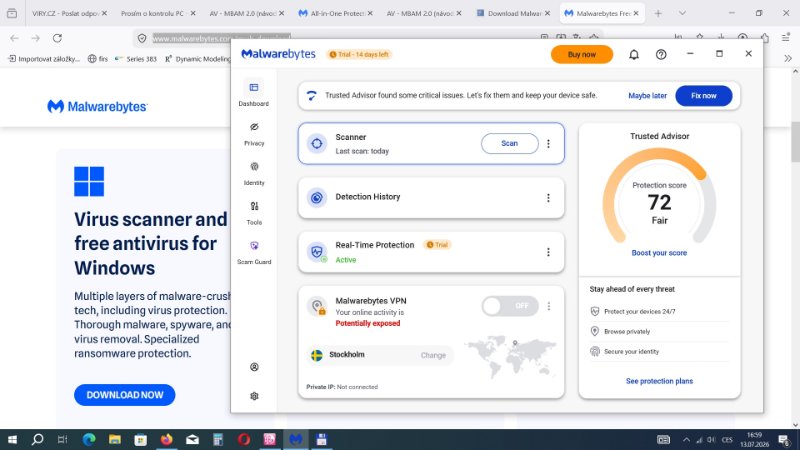Switch to the Prosím o kontrolu PC tab
800x450 pixels.
[152, 13]
